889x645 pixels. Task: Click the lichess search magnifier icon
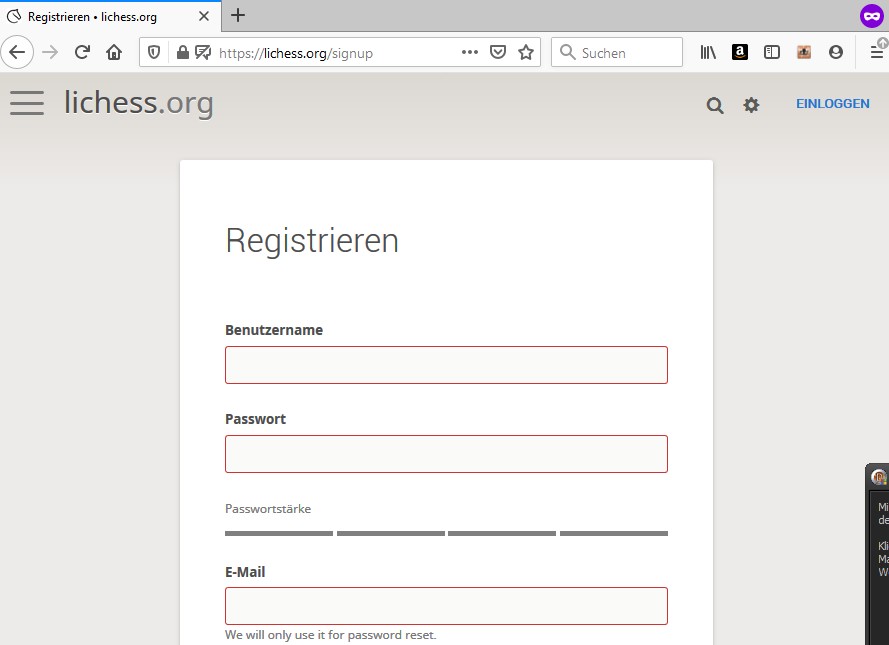click(x=715, y=105)
